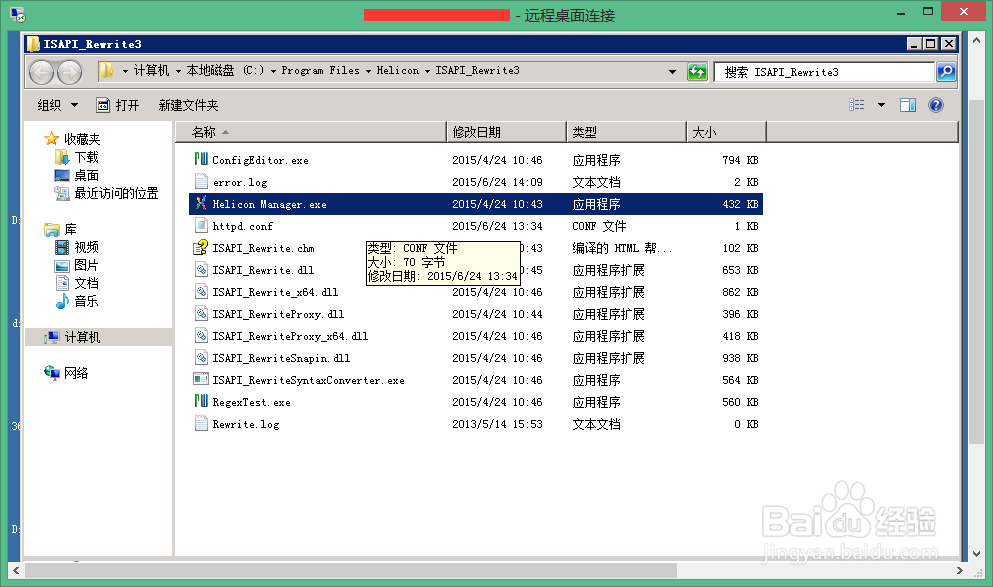This screenshot has height=587, width=993.
Task: Expand the address bar history dropdown
Action: tap(672, 72)
